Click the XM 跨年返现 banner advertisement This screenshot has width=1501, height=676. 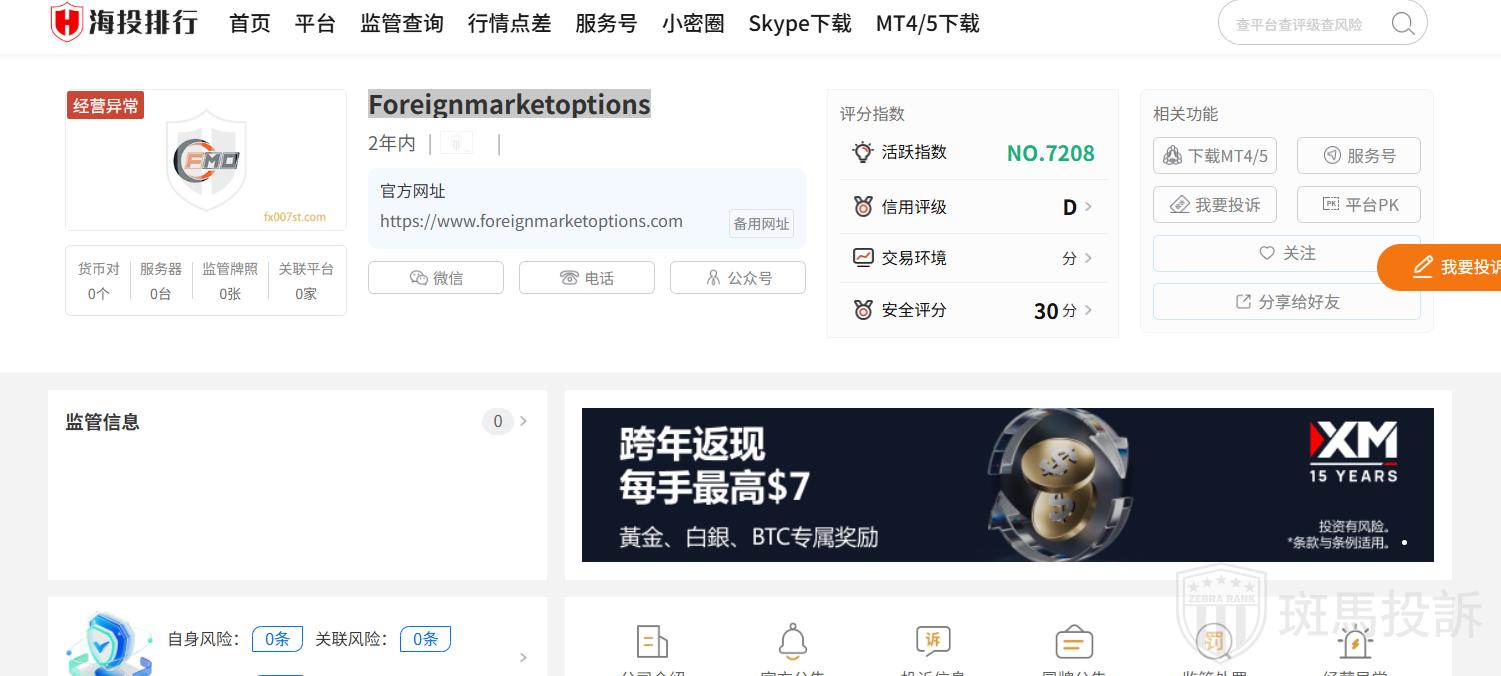coord(1007,485)
